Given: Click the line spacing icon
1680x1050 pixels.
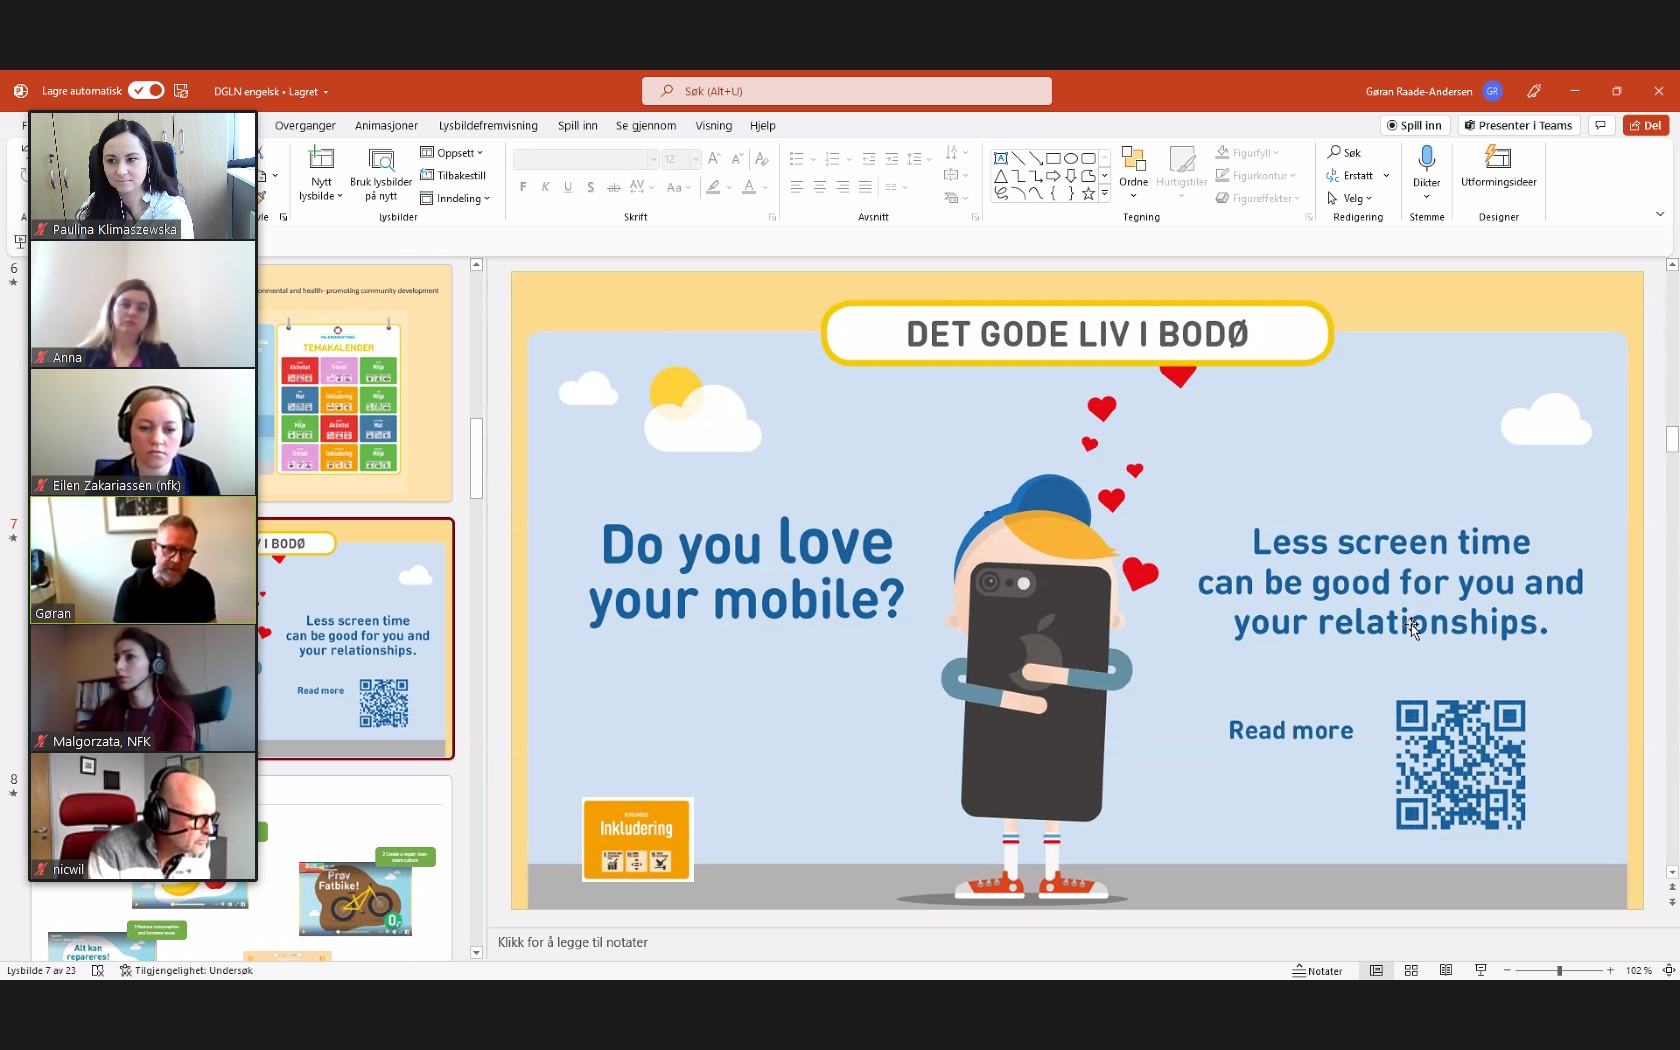Looking at the screenshot, I should click(x=916, y=159).
